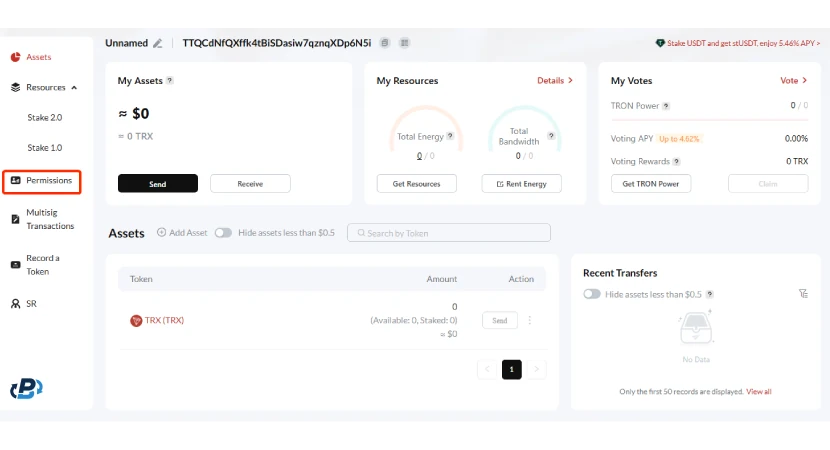
Task: Click the Claim button
Action: [x=768, y=184]
